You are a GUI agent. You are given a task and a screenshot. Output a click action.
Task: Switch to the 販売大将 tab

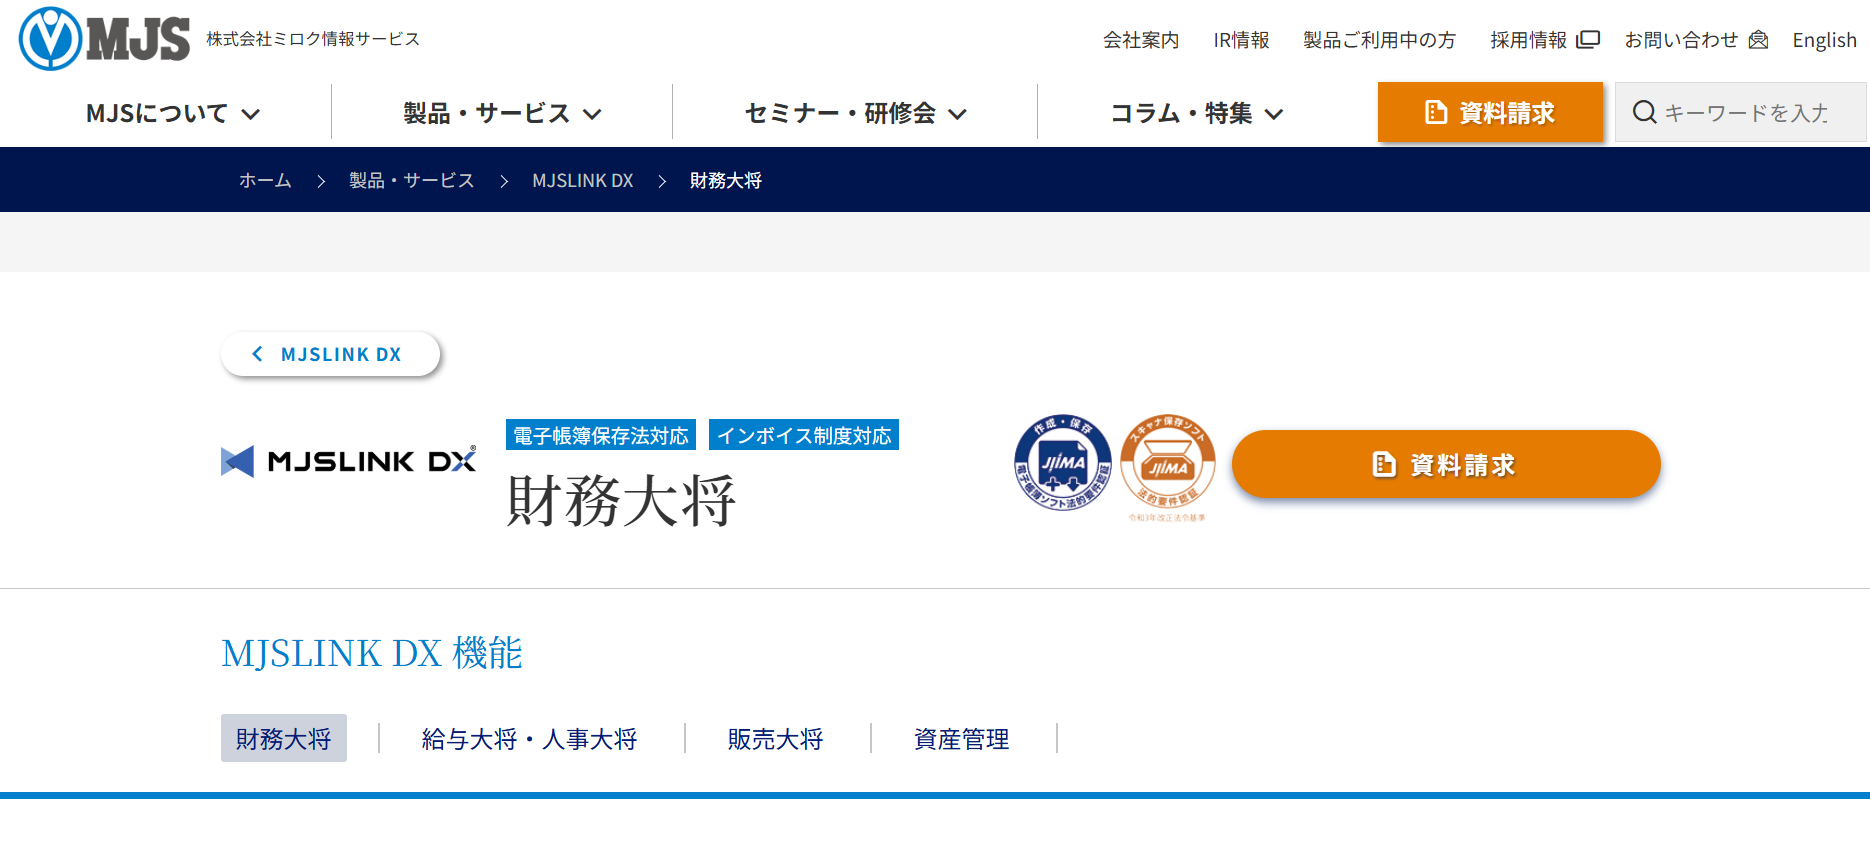775,739
